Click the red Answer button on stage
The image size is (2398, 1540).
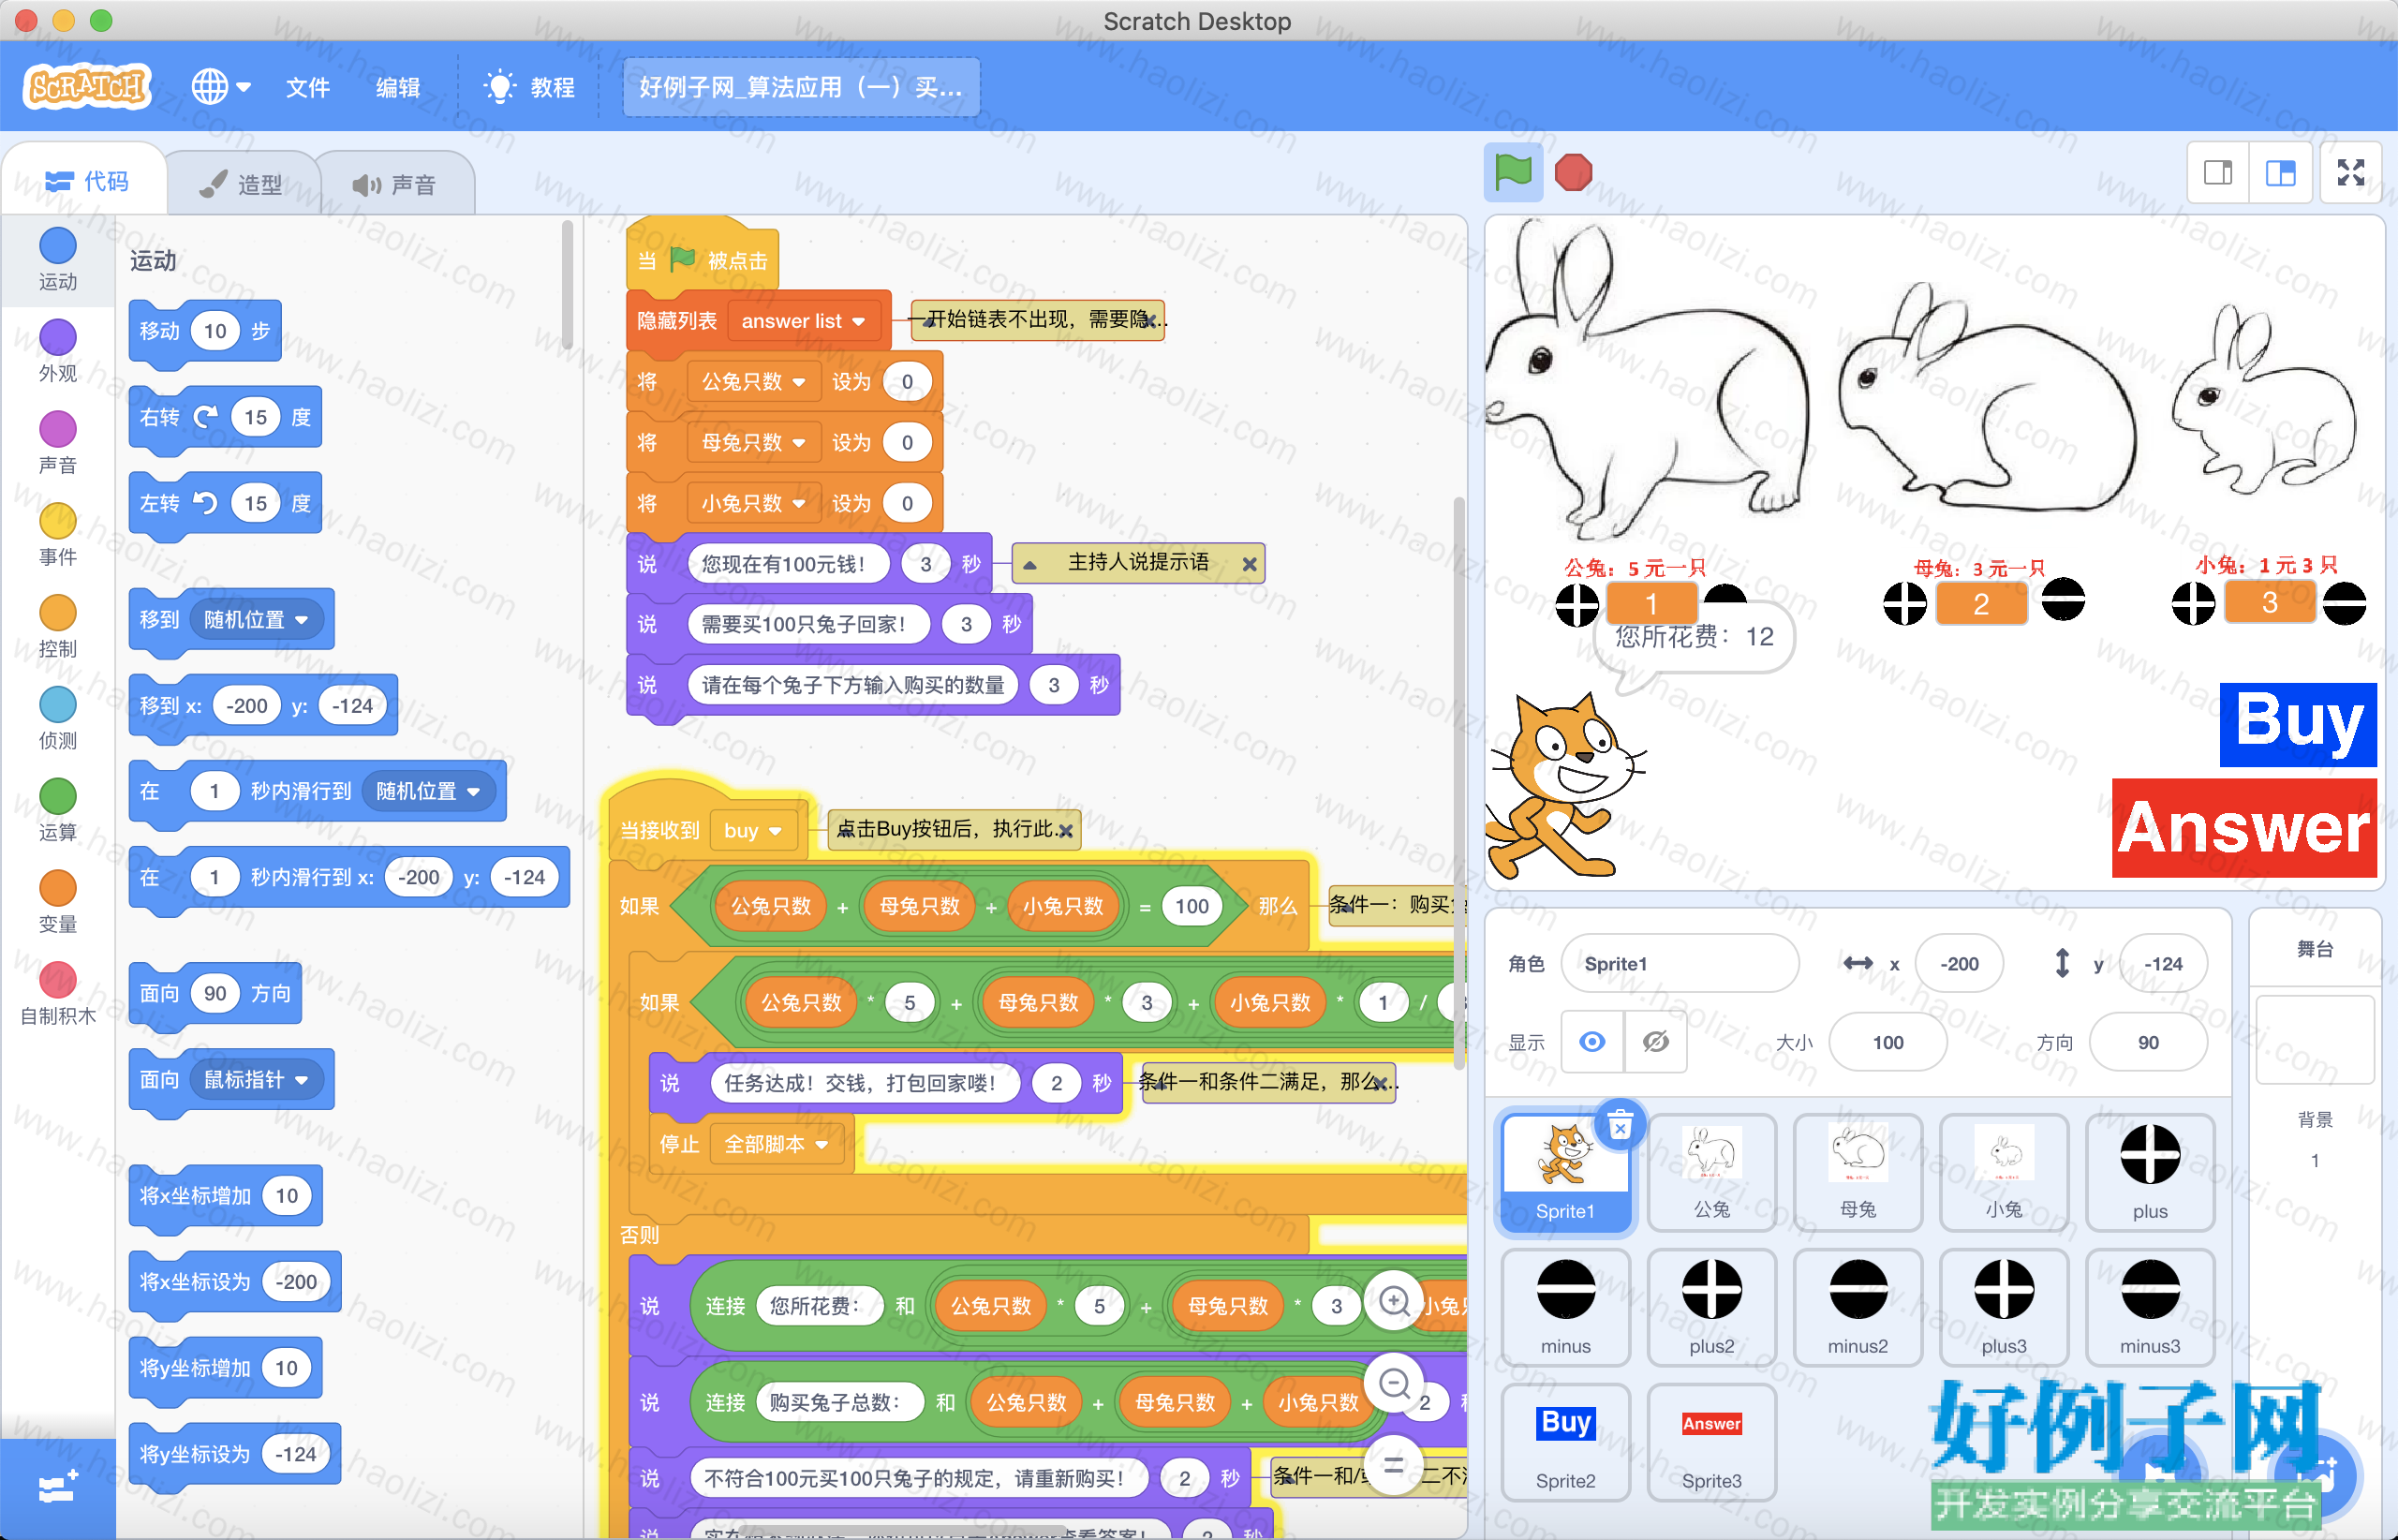2244,828
